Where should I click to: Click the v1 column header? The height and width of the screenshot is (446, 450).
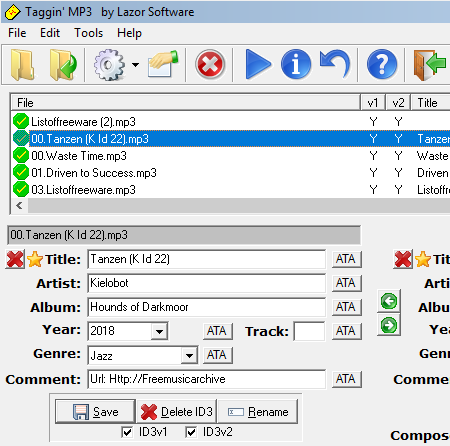click(373, 103)
